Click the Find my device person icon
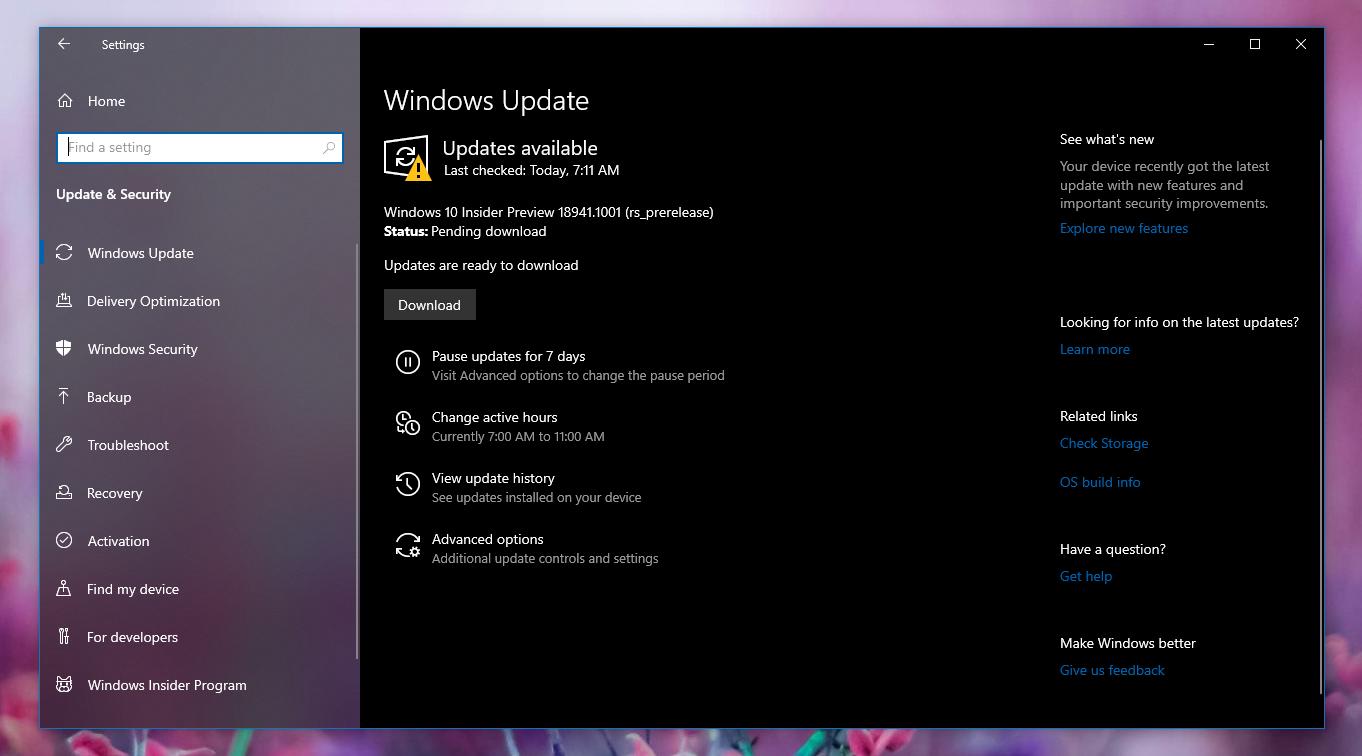This screenshot has height=756, width=1362. 65,589
